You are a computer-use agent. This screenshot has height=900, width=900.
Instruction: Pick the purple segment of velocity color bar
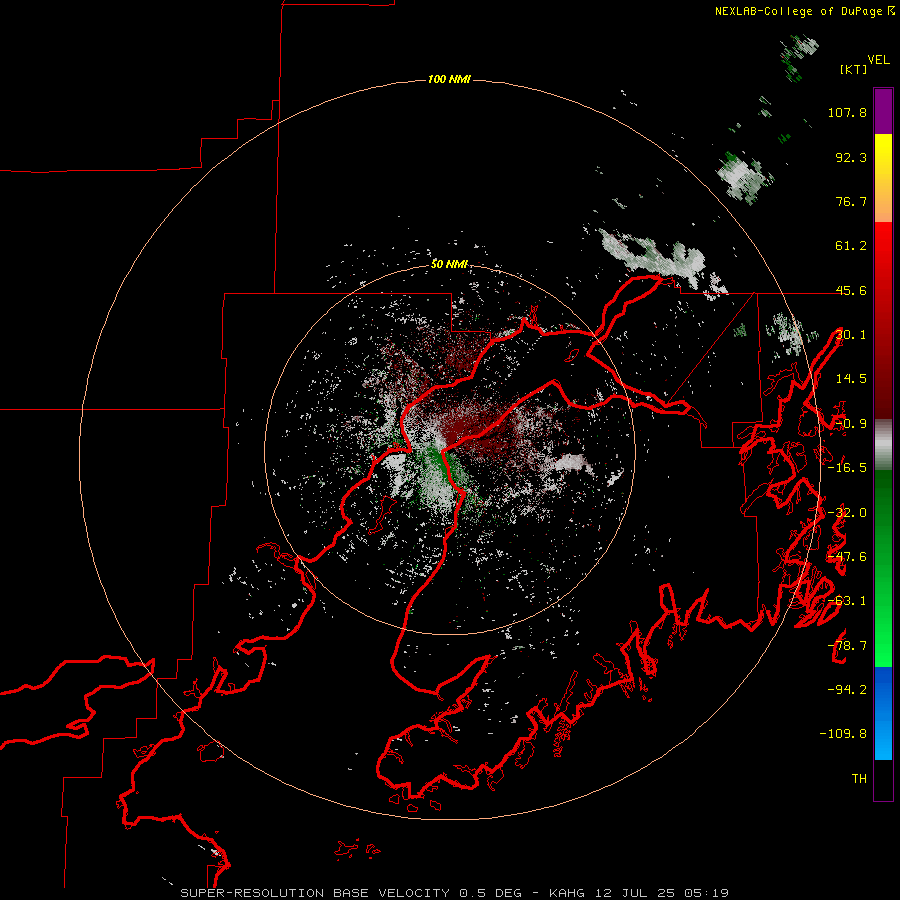pyautogui.click(x=883, y=111)
